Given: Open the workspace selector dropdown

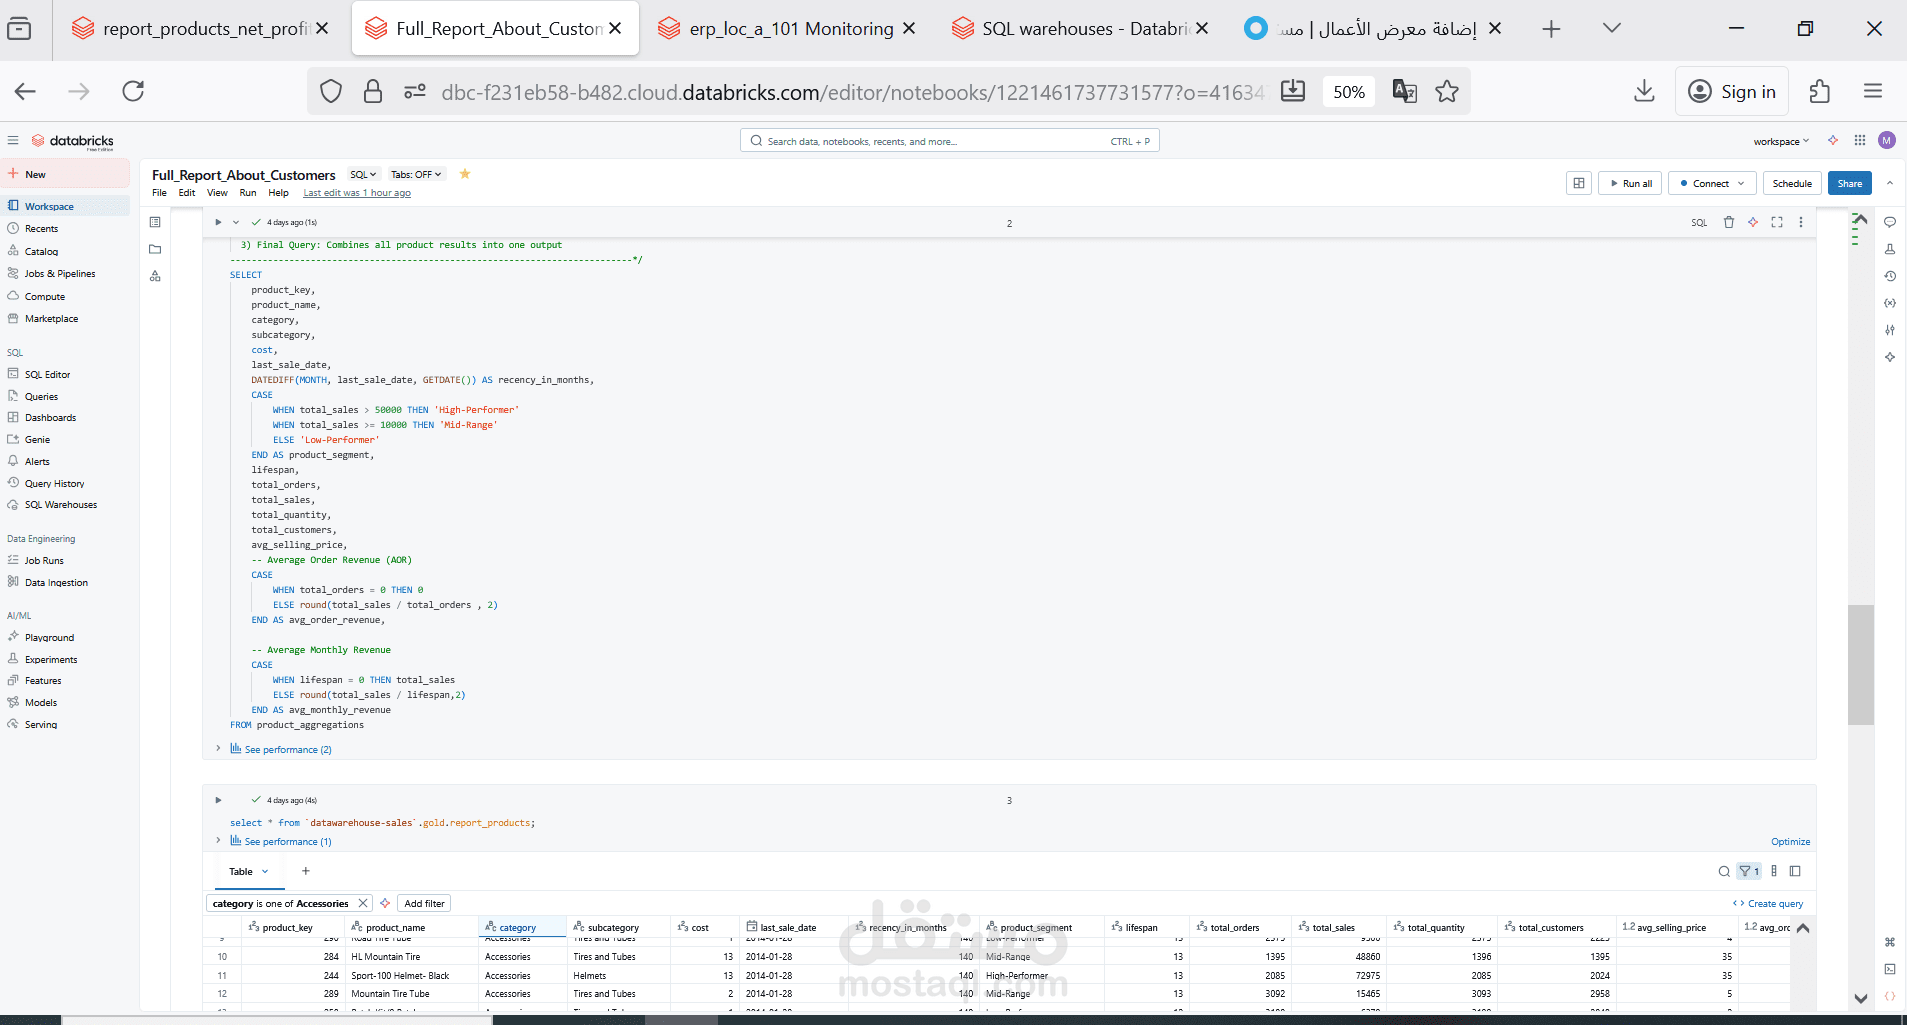Looking at the screenshot, I should coord(1781,141).
